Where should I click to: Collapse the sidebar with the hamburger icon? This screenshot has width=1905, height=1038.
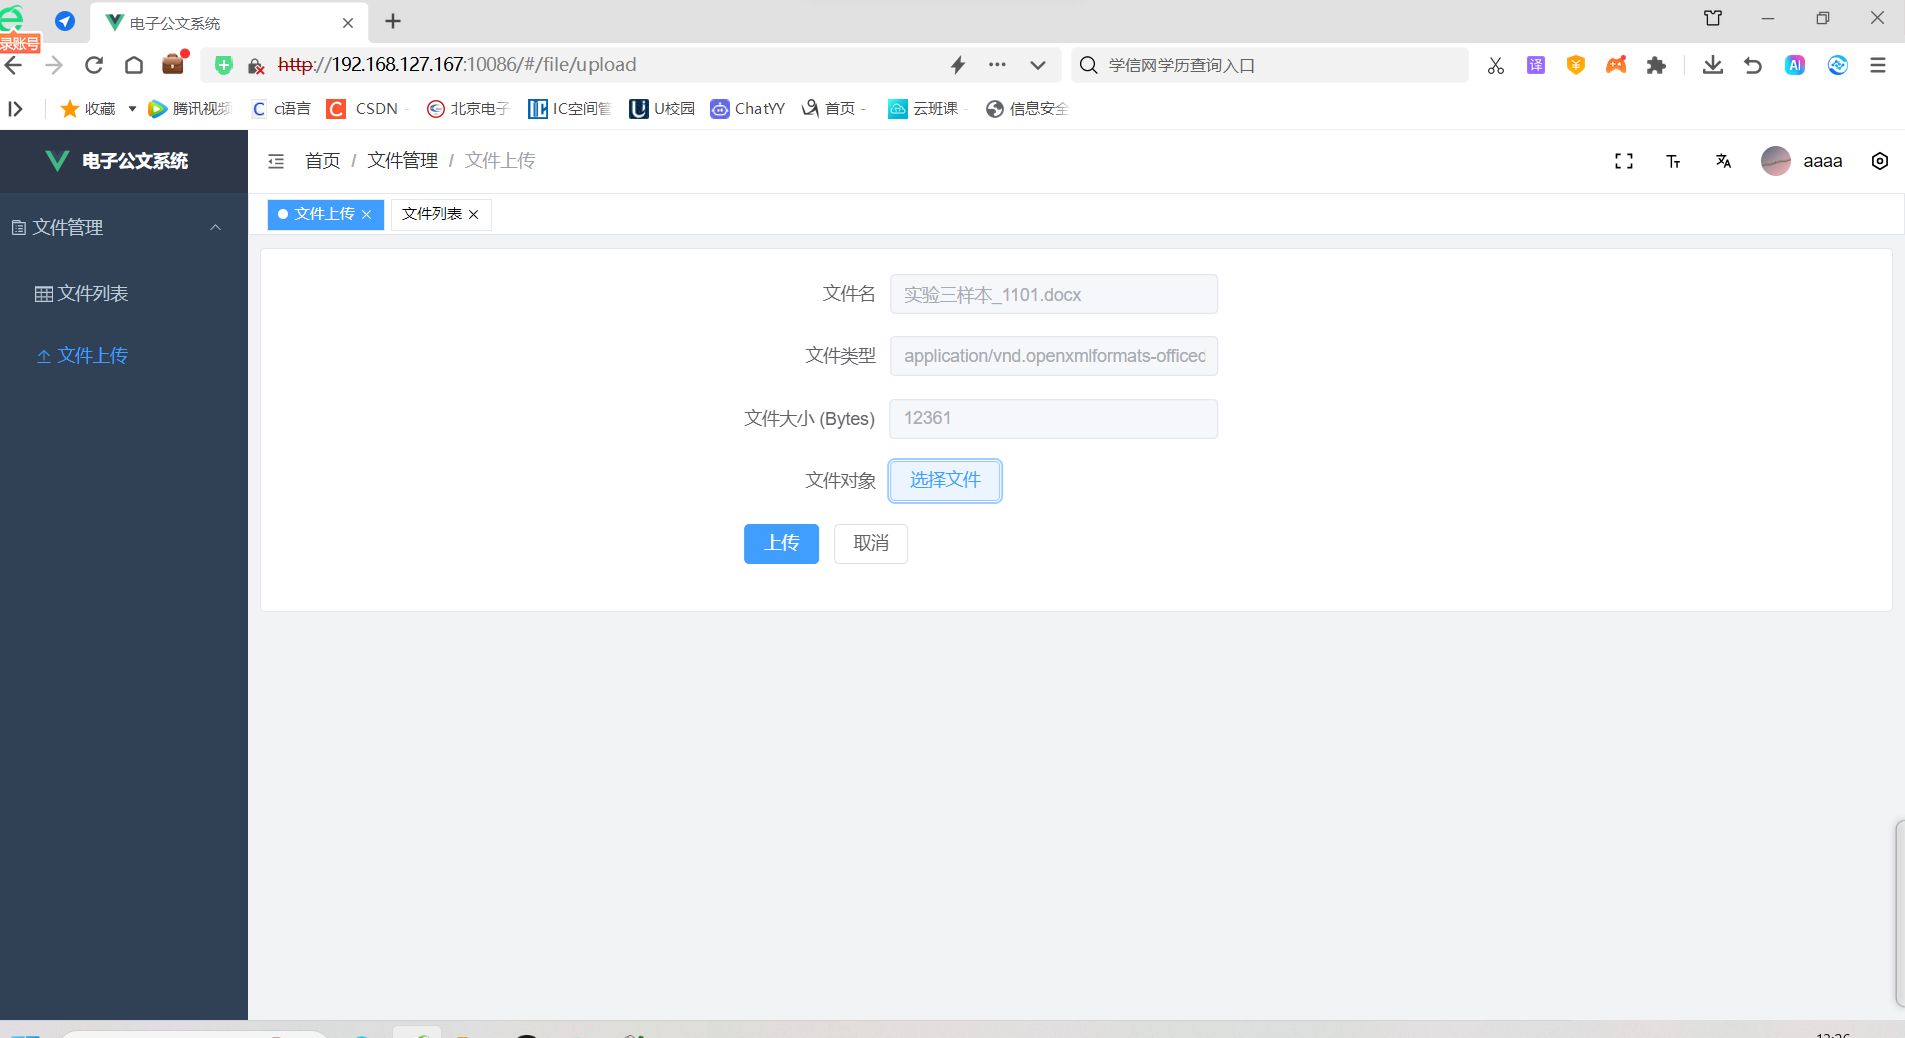[276, 161]
